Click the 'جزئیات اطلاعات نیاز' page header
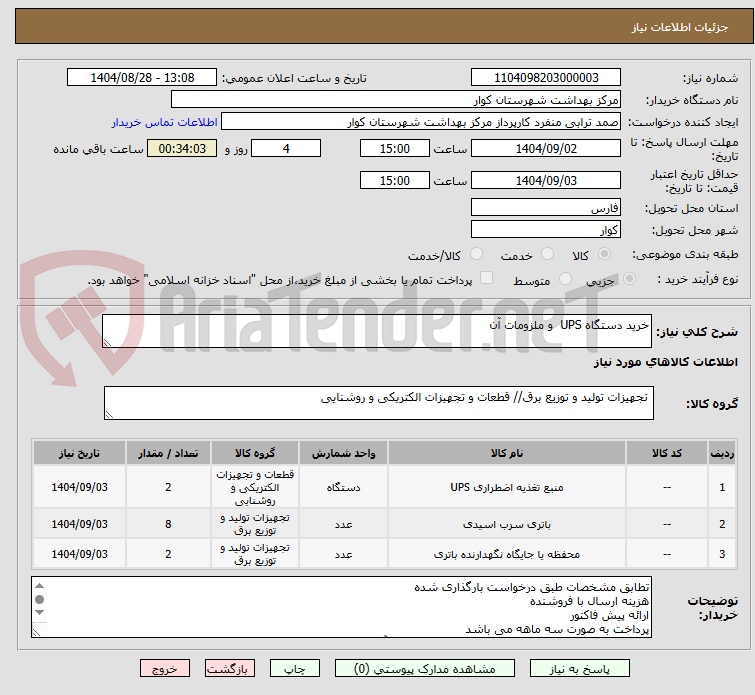Viewport: 755px width, 695px height. [x=680, y=27]
